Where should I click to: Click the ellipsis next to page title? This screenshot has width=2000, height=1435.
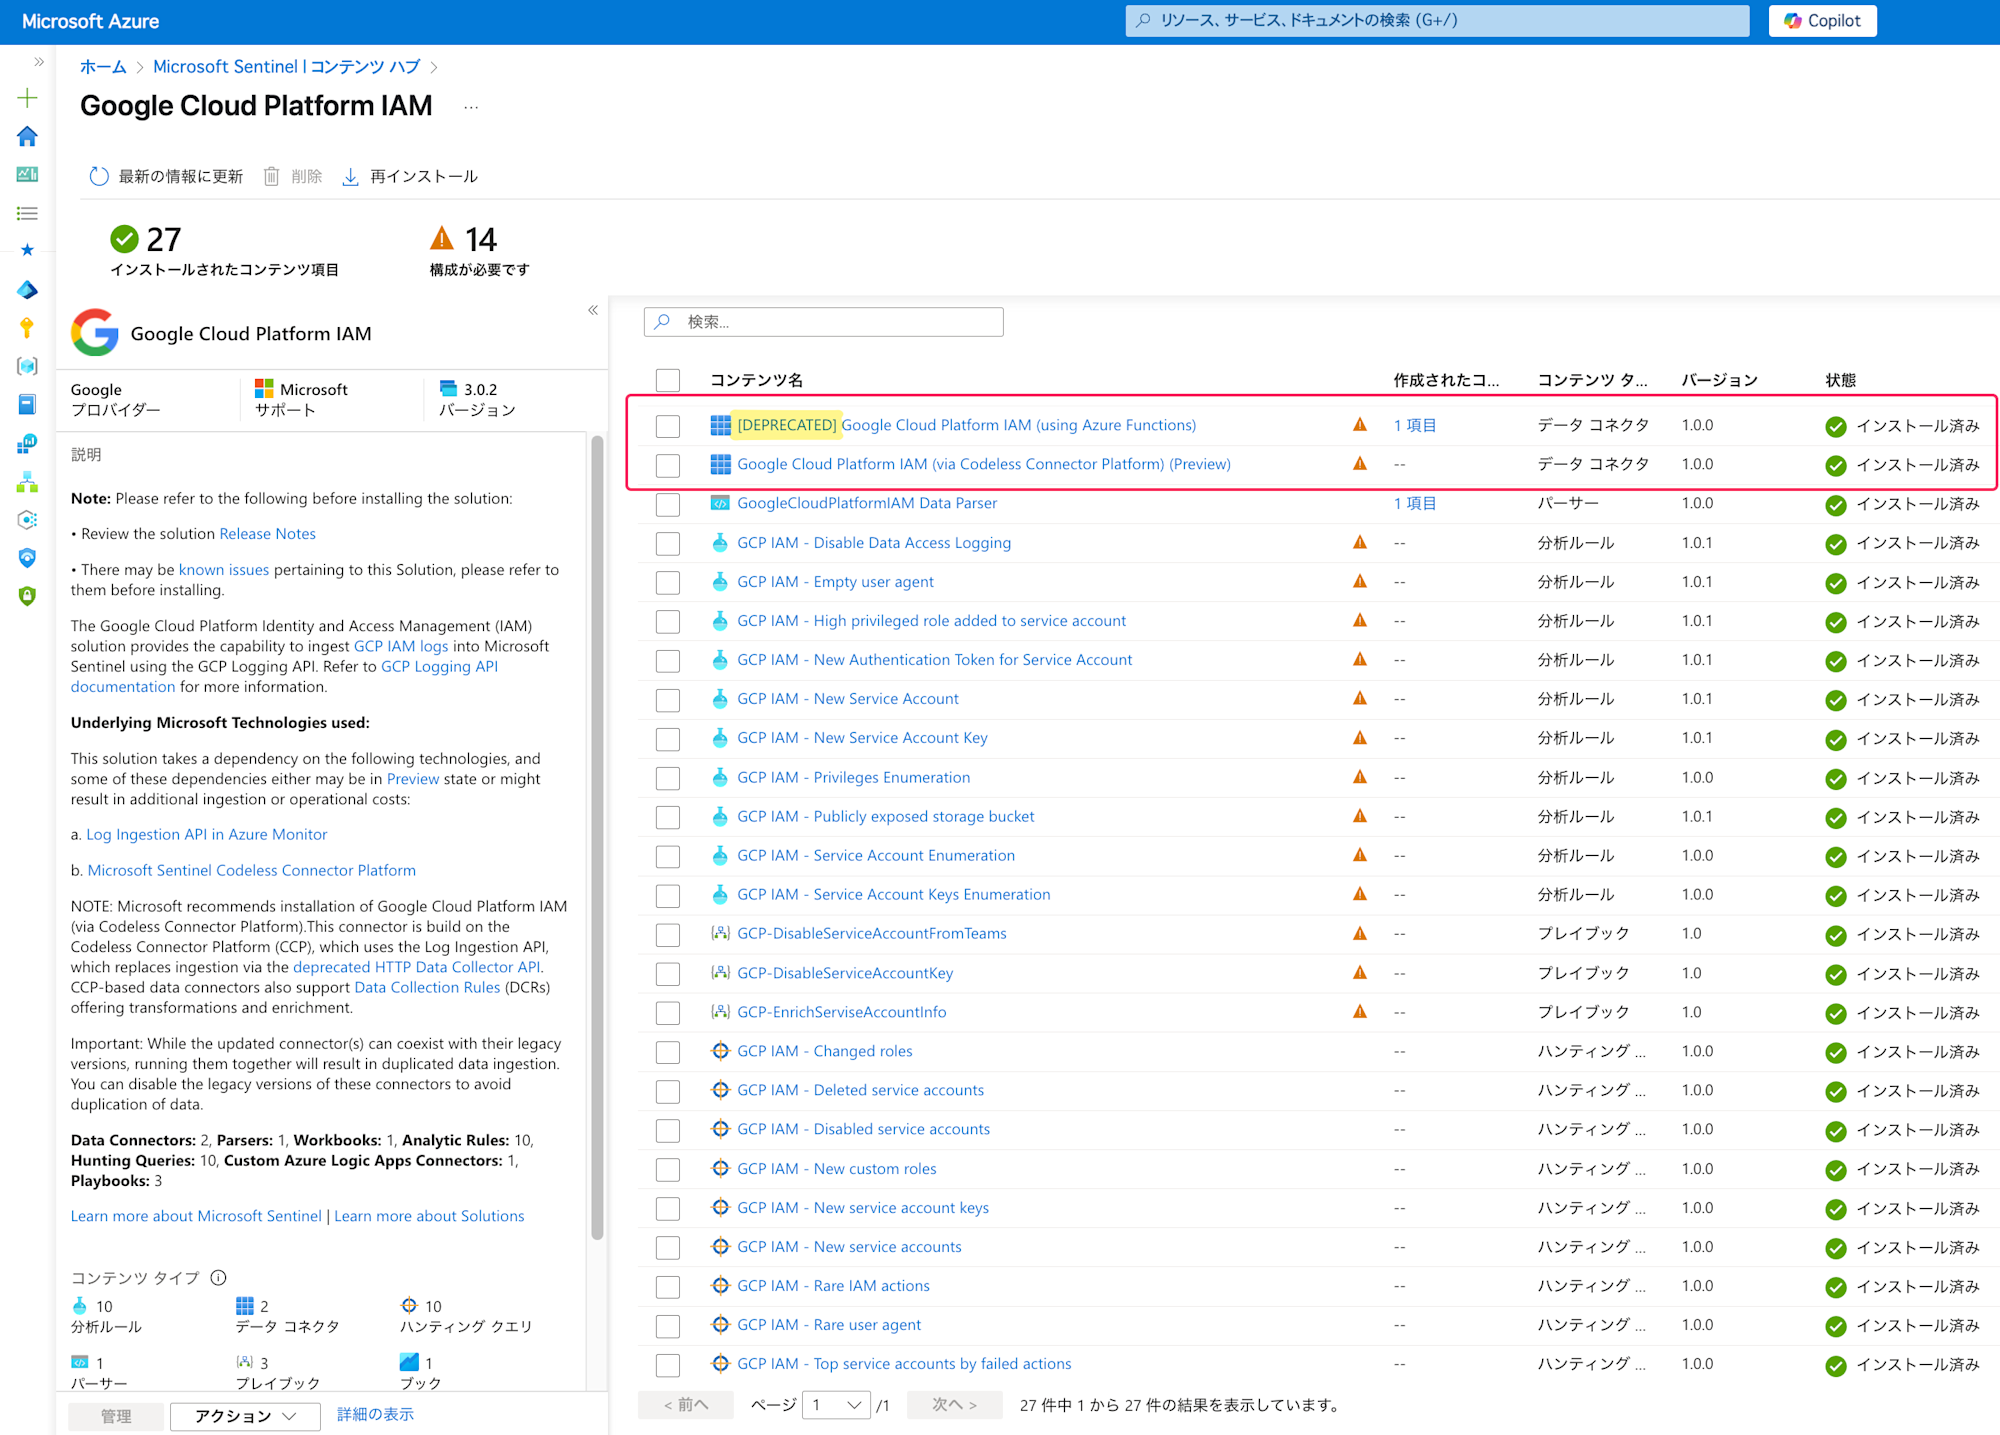[x=471, y=107]
